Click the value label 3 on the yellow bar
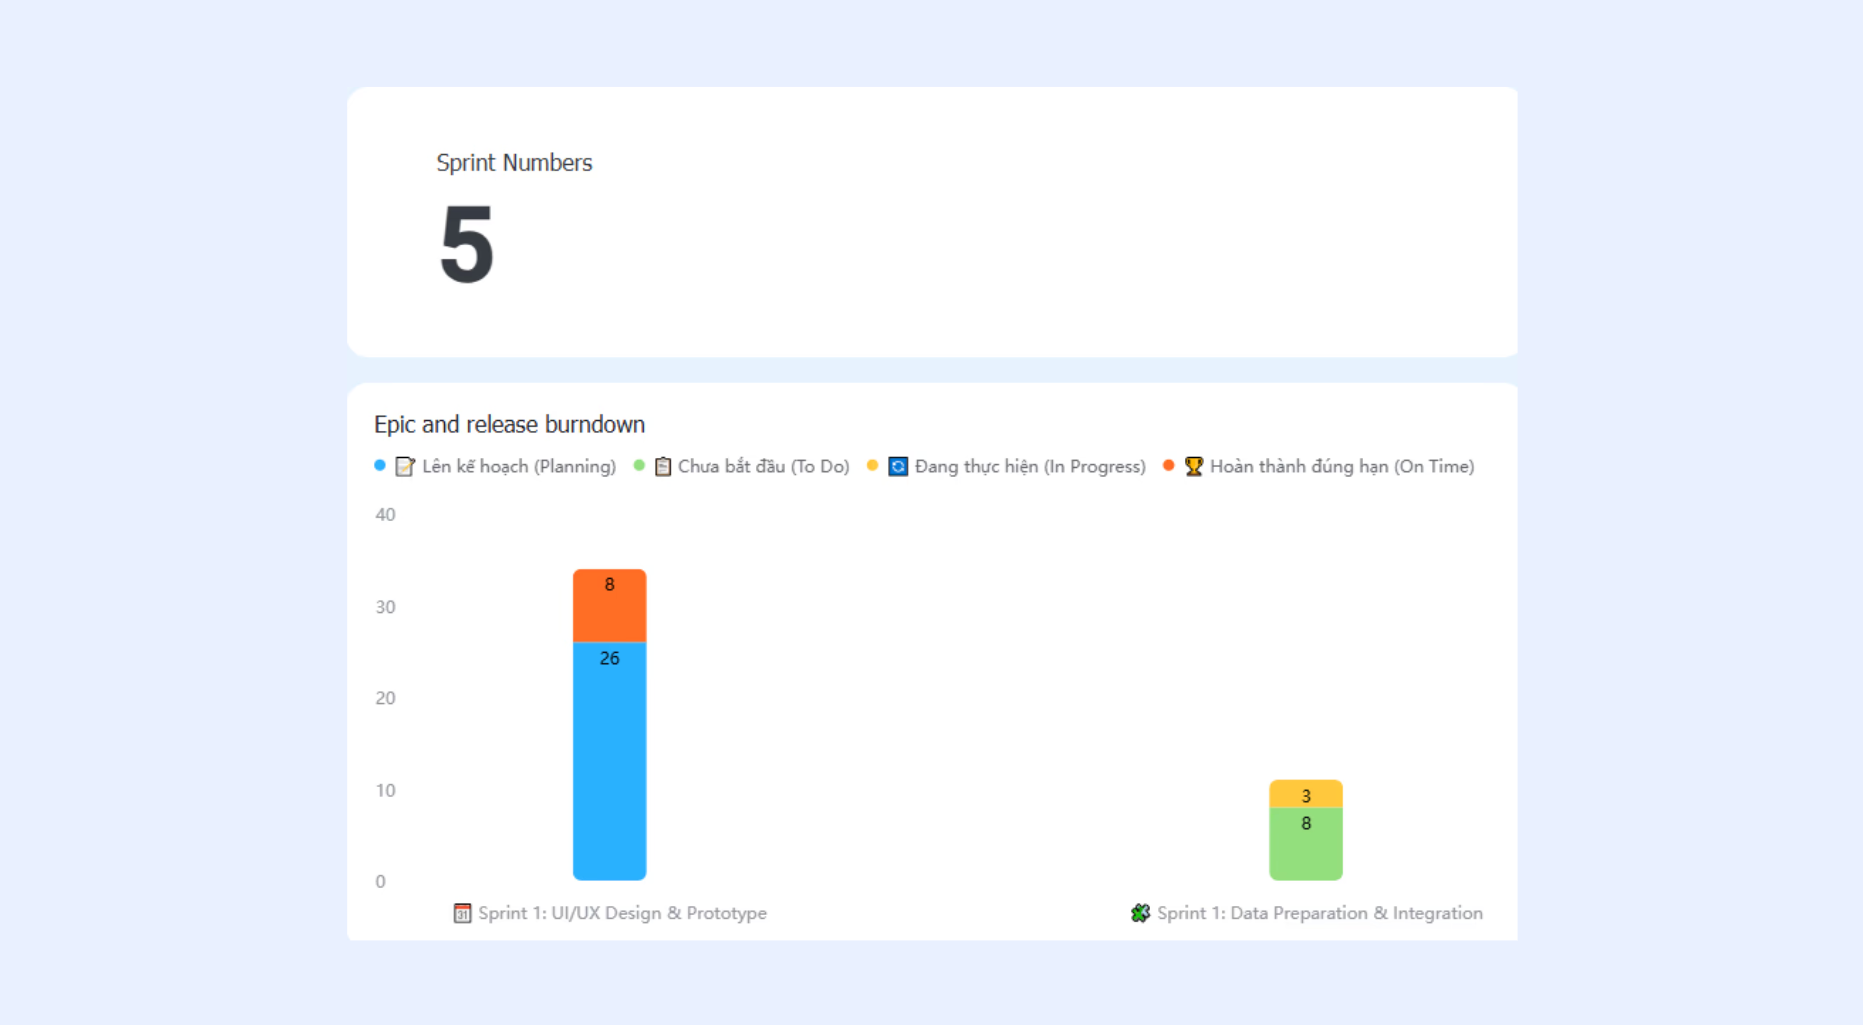Screen dimensions: 1863x1025 click(1306, 796)
